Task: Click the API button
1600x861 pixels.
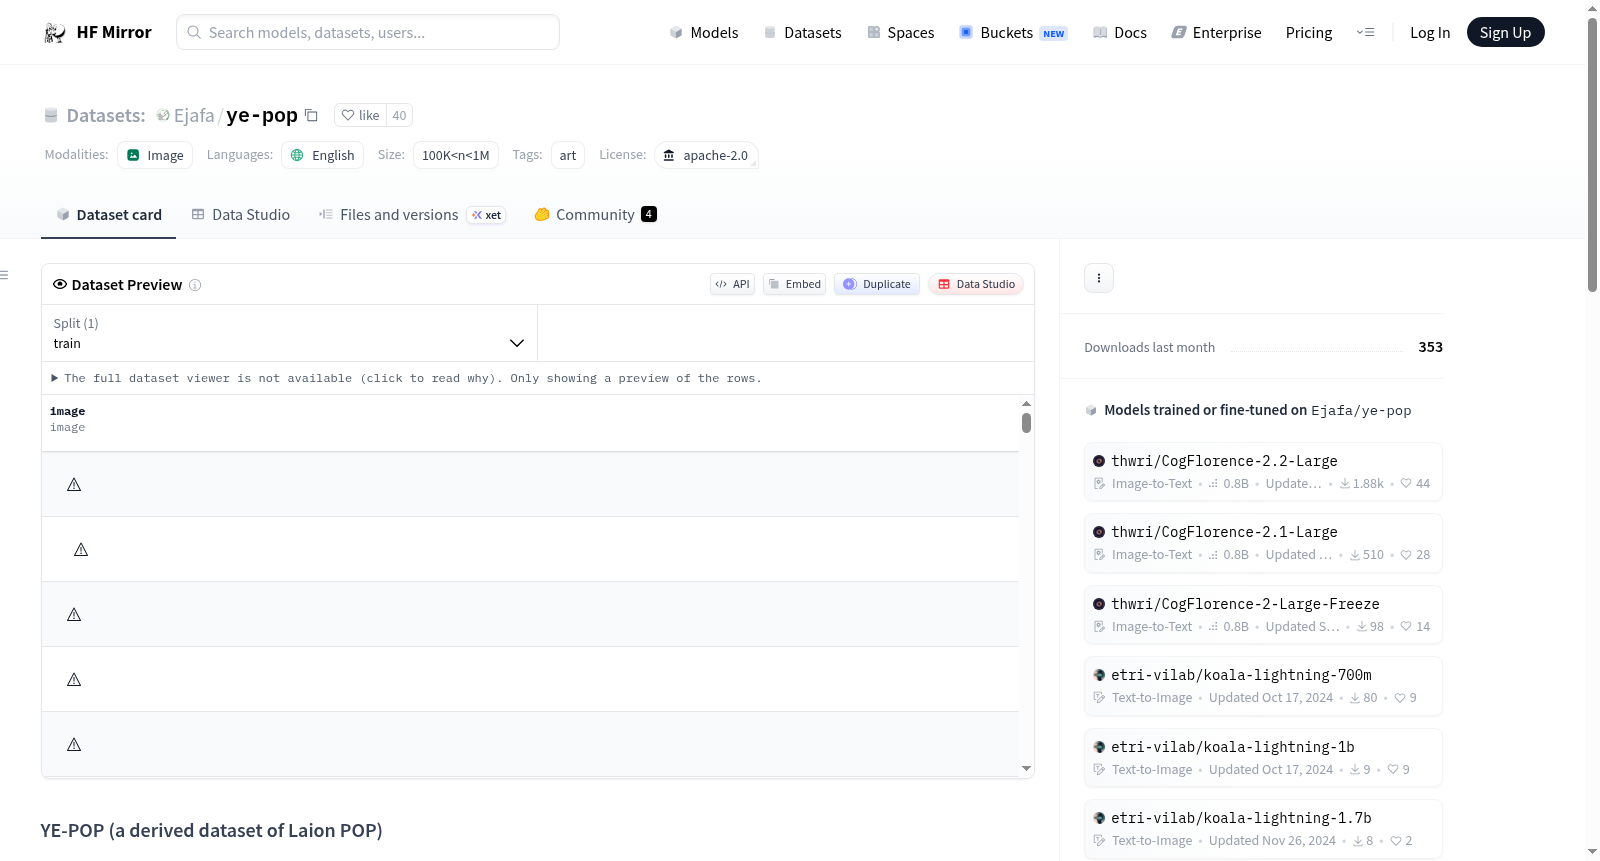Action: tap(733, 284)
